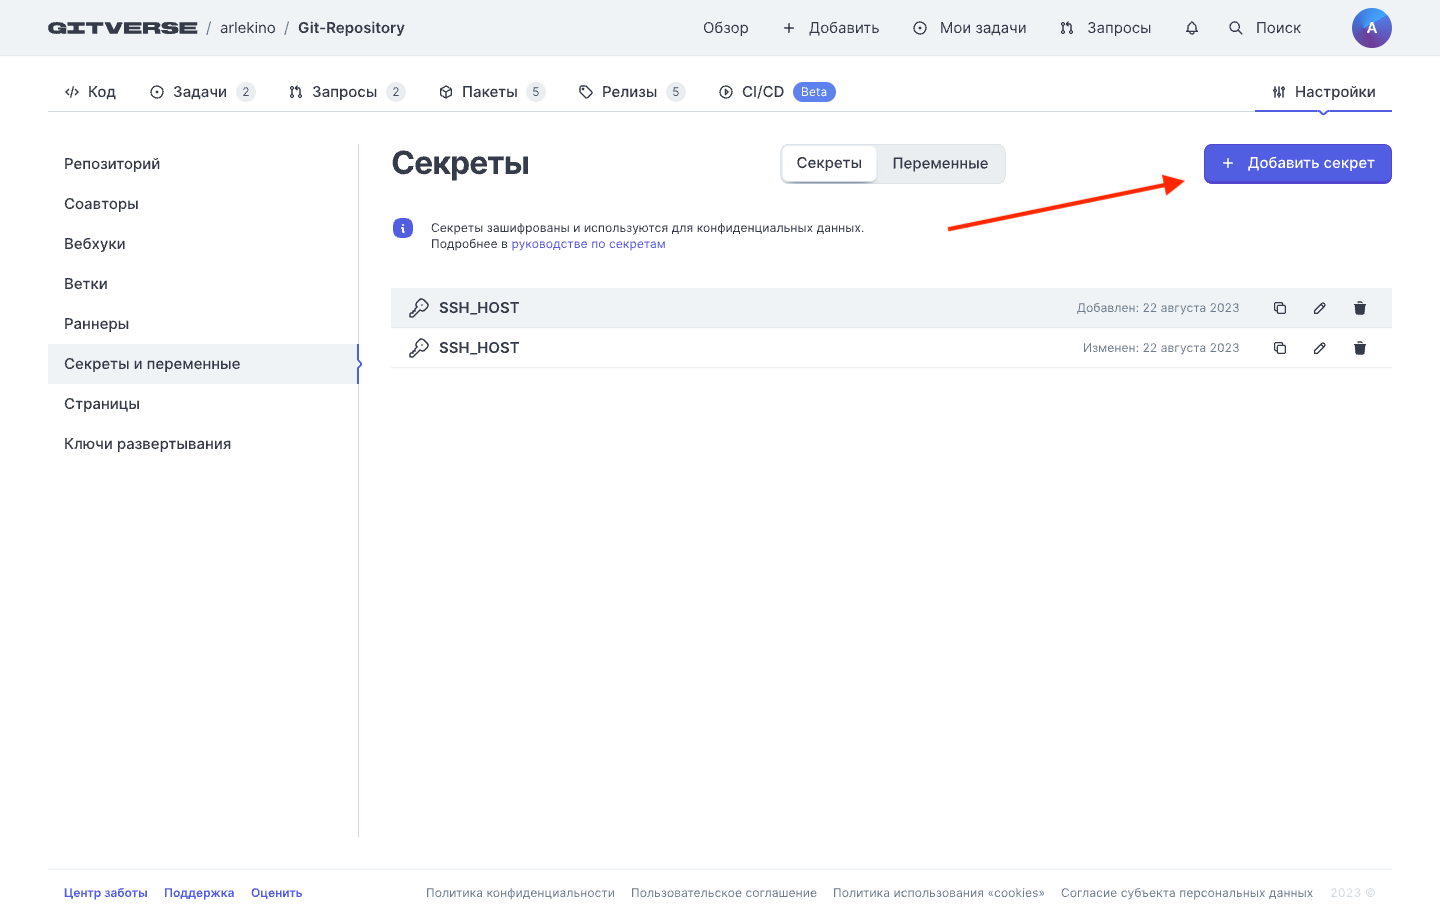1440x917 pixels.
Task: Copy the second SSH_HOST secret
Action: [1280, 348]
